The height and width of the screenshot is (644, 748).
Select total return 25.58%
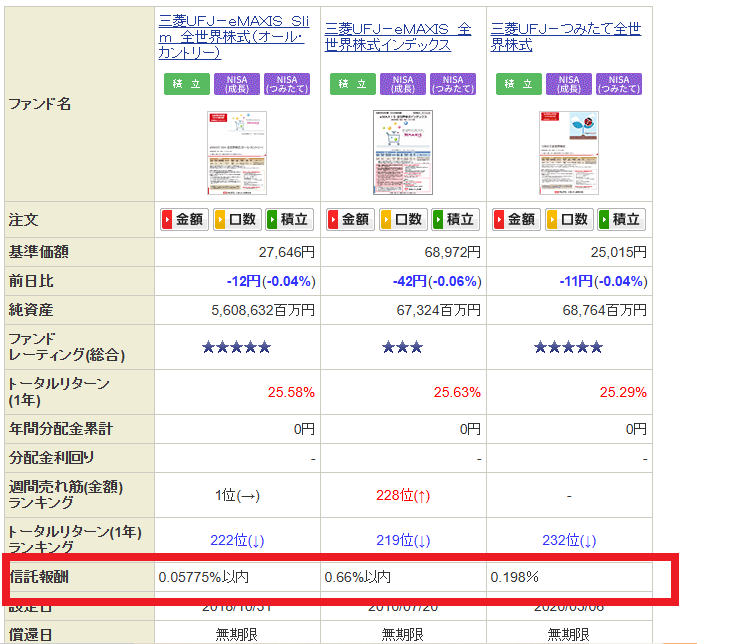click(x=291, y=392)
